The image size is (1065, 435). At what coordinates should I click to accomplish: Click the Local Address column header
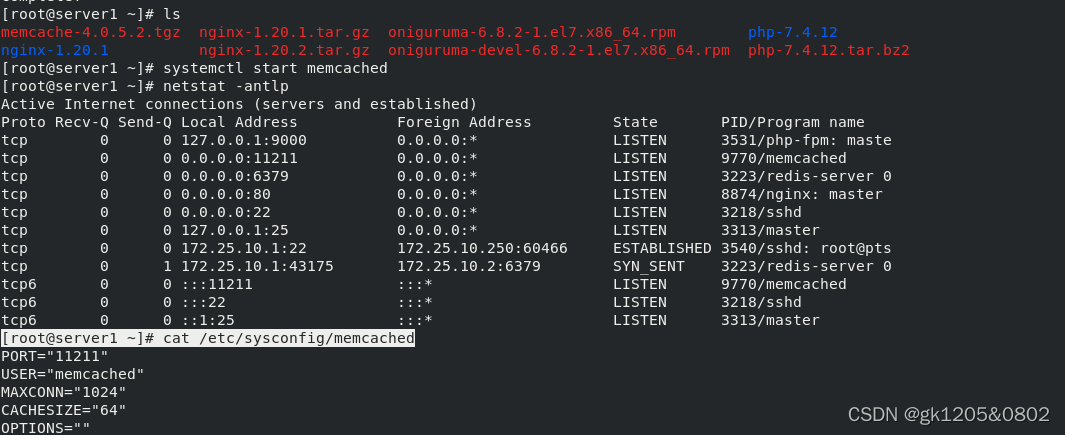239,122
